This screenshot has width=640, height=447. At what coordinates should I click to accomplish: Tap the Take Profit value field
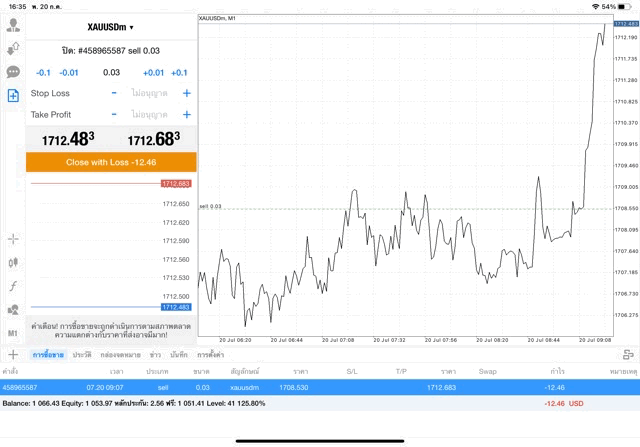point(150,115)
